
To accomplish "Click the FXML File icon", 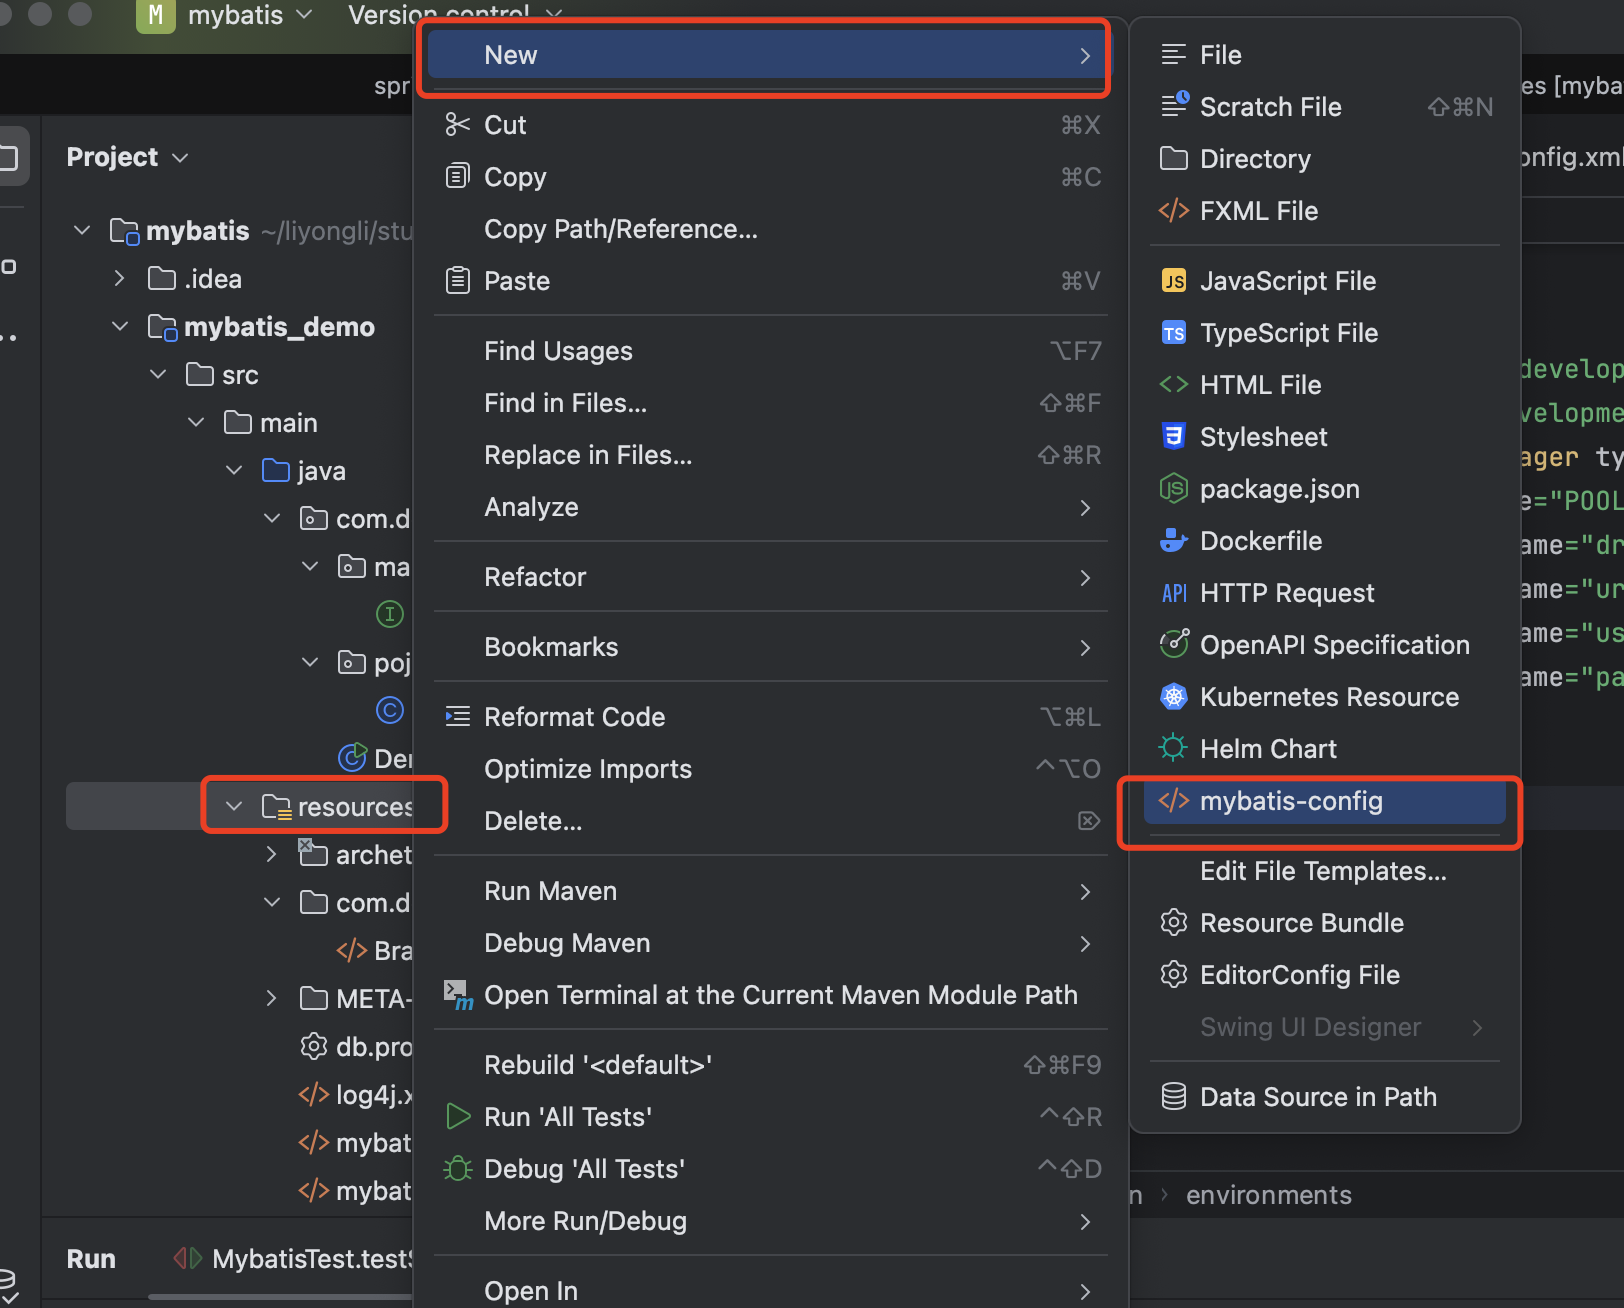I will (1174, 210).
